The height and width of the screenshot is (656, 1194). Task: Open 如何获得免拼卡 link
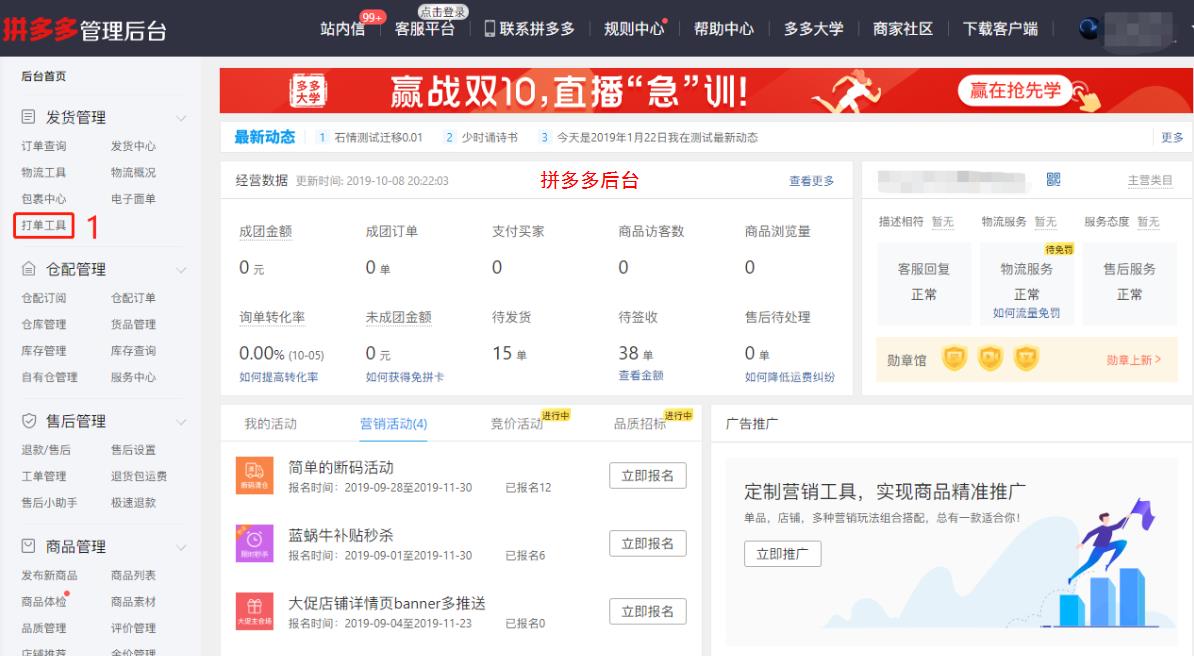click(404, 376)
